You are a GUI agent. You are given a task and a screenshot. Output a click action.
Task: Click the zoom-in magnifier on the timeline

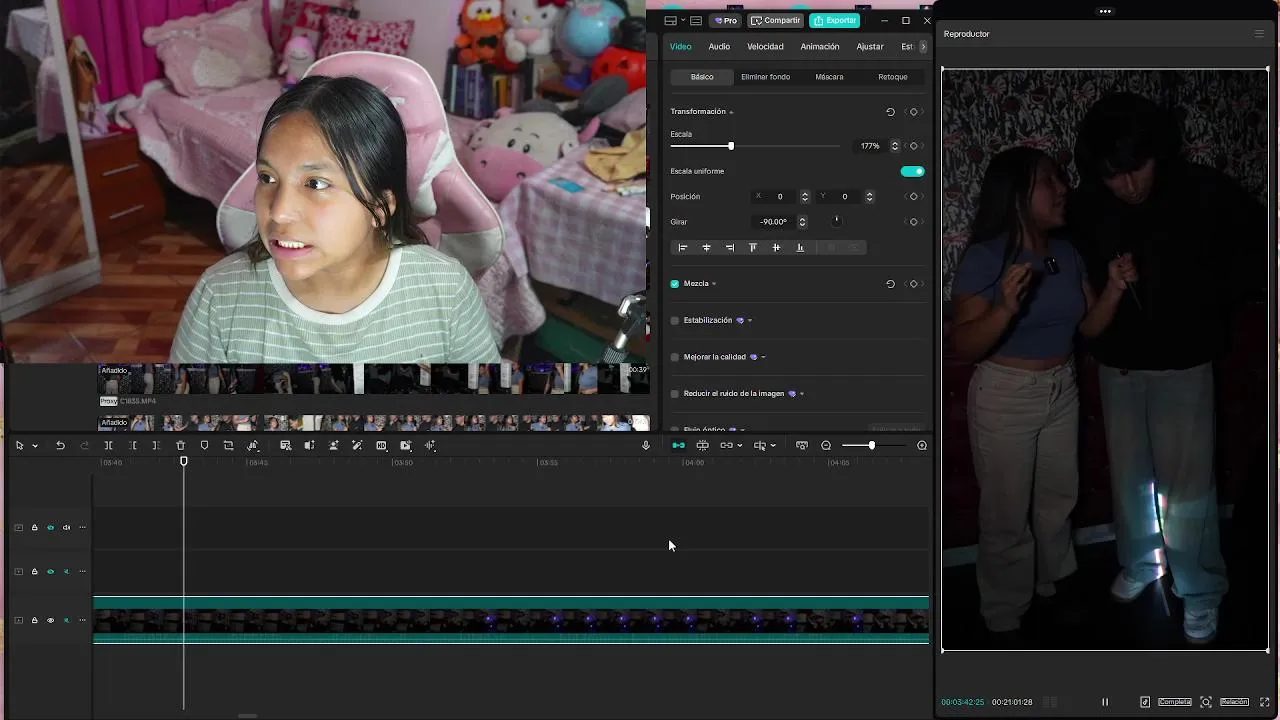point(922,445)
